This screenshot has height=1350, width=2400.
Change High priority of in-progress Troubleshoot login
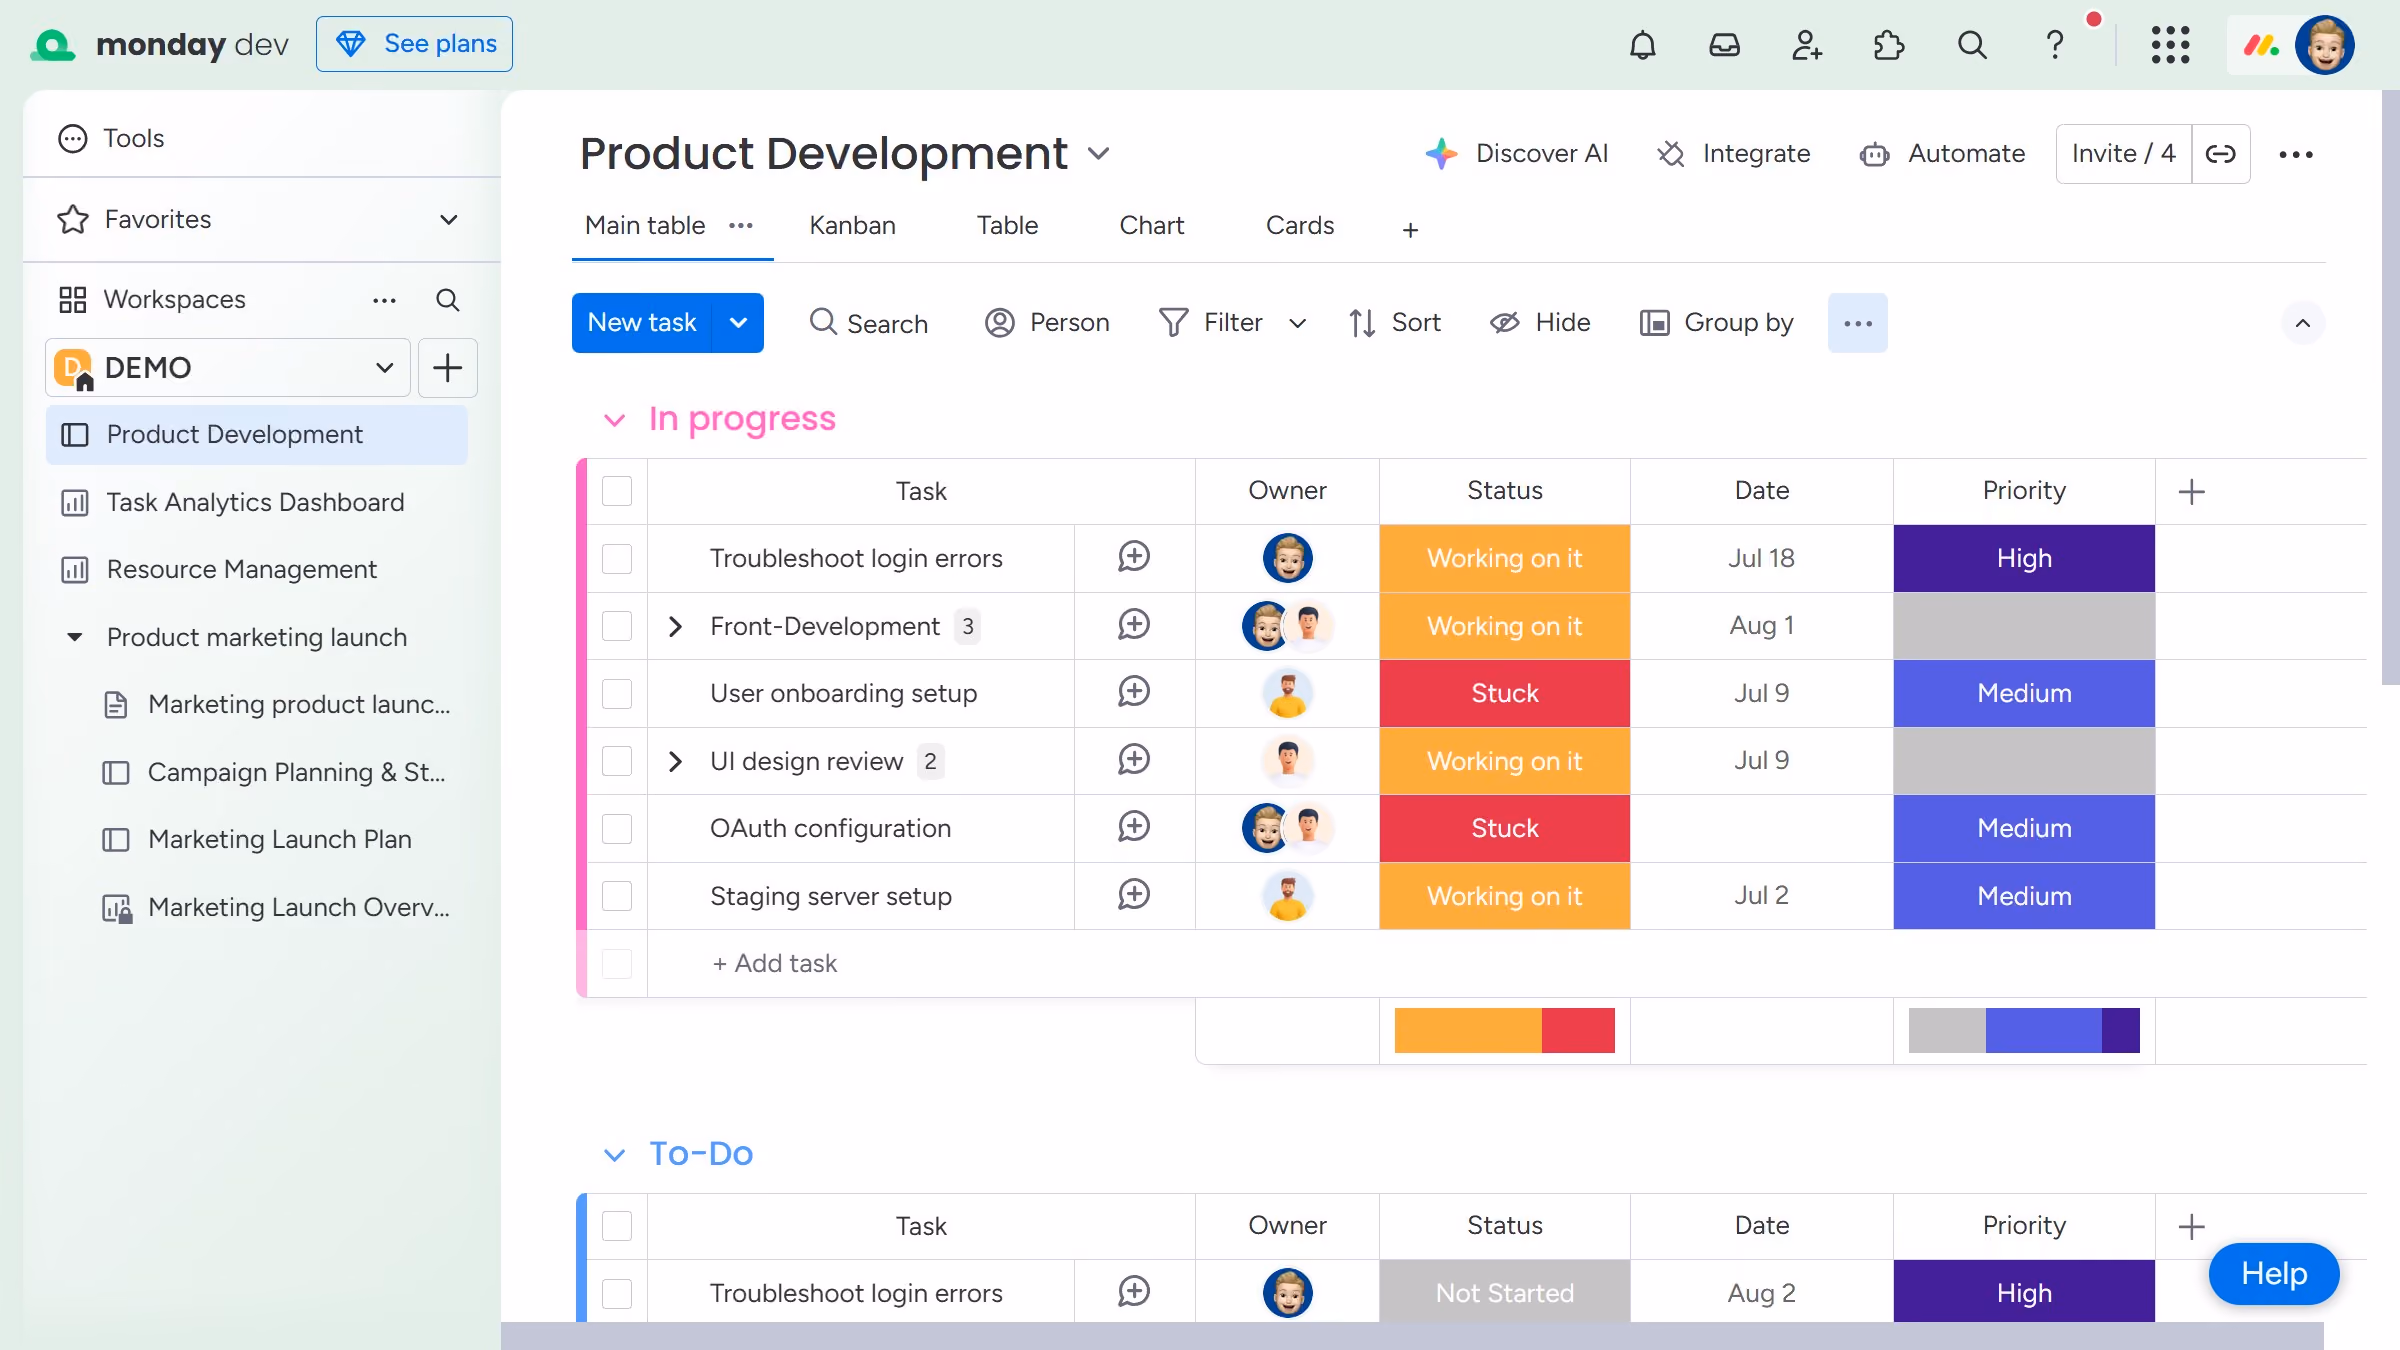tap(2024, 558)
